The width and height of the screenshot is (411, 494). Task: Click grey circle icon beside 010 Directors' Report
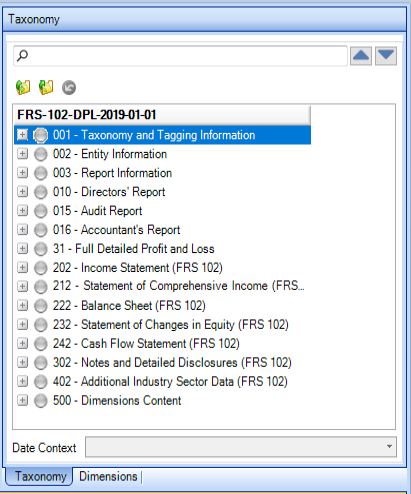pos(41,192)
